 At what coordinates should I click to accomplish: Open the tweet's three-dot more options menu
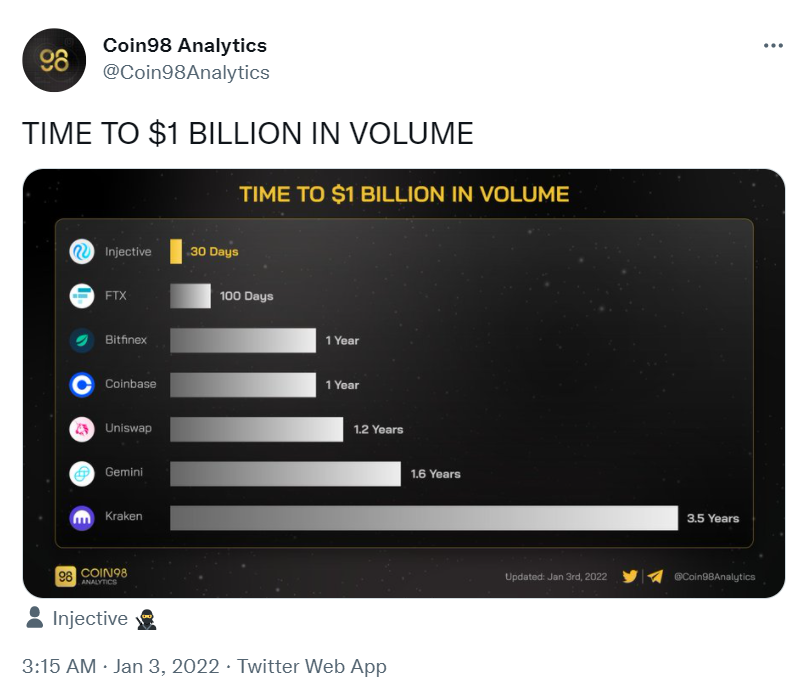pos(773,46)
